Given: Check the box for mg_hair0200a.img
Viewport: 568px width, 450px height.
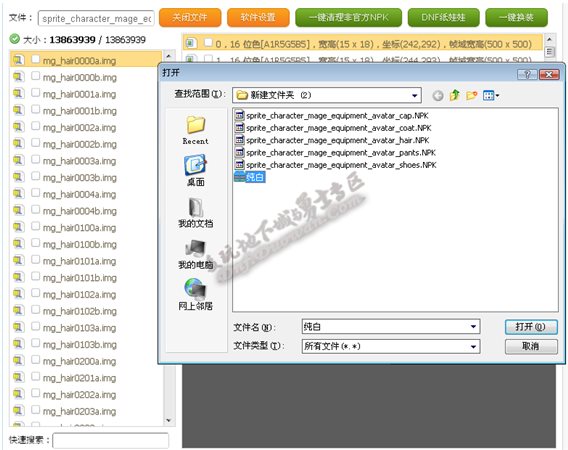Looking at the screenshot, I should [x=36, y=360].
